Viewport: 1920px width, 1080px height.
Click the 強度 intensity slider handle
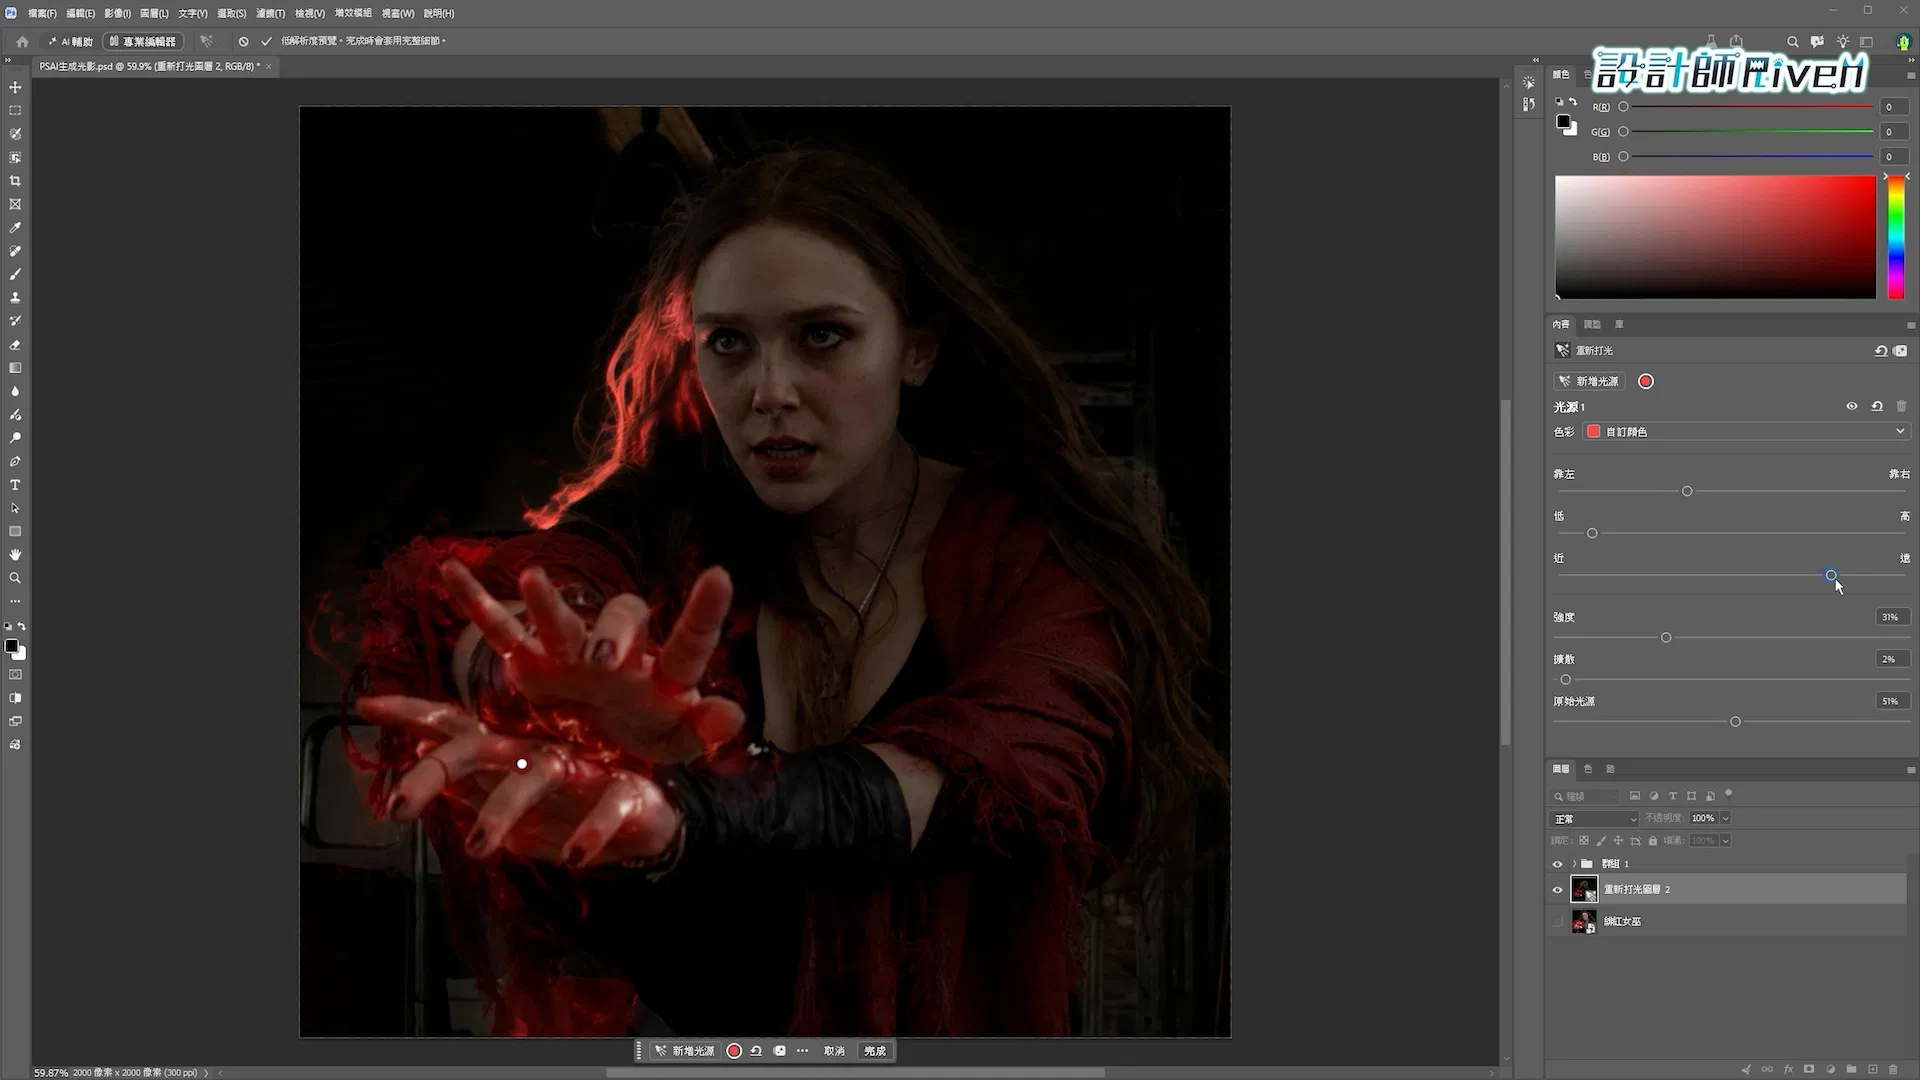1666,638
